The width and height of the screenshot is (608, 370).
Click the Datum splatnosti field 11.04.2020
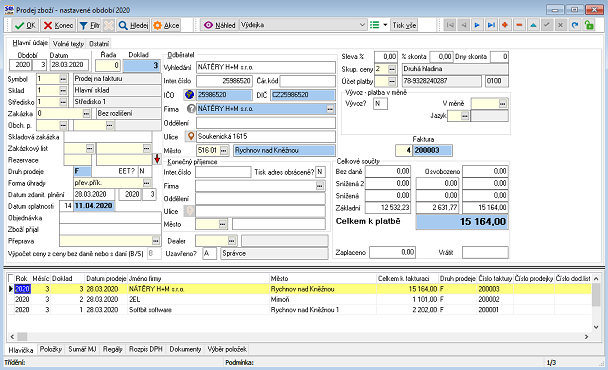93,206
